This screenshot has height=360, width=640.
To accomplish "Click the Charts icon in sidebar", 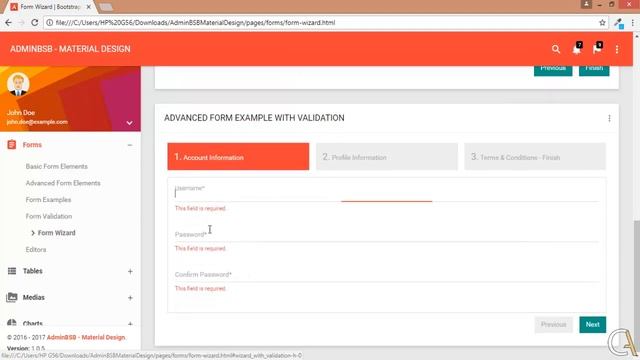I will pos(12,323).
